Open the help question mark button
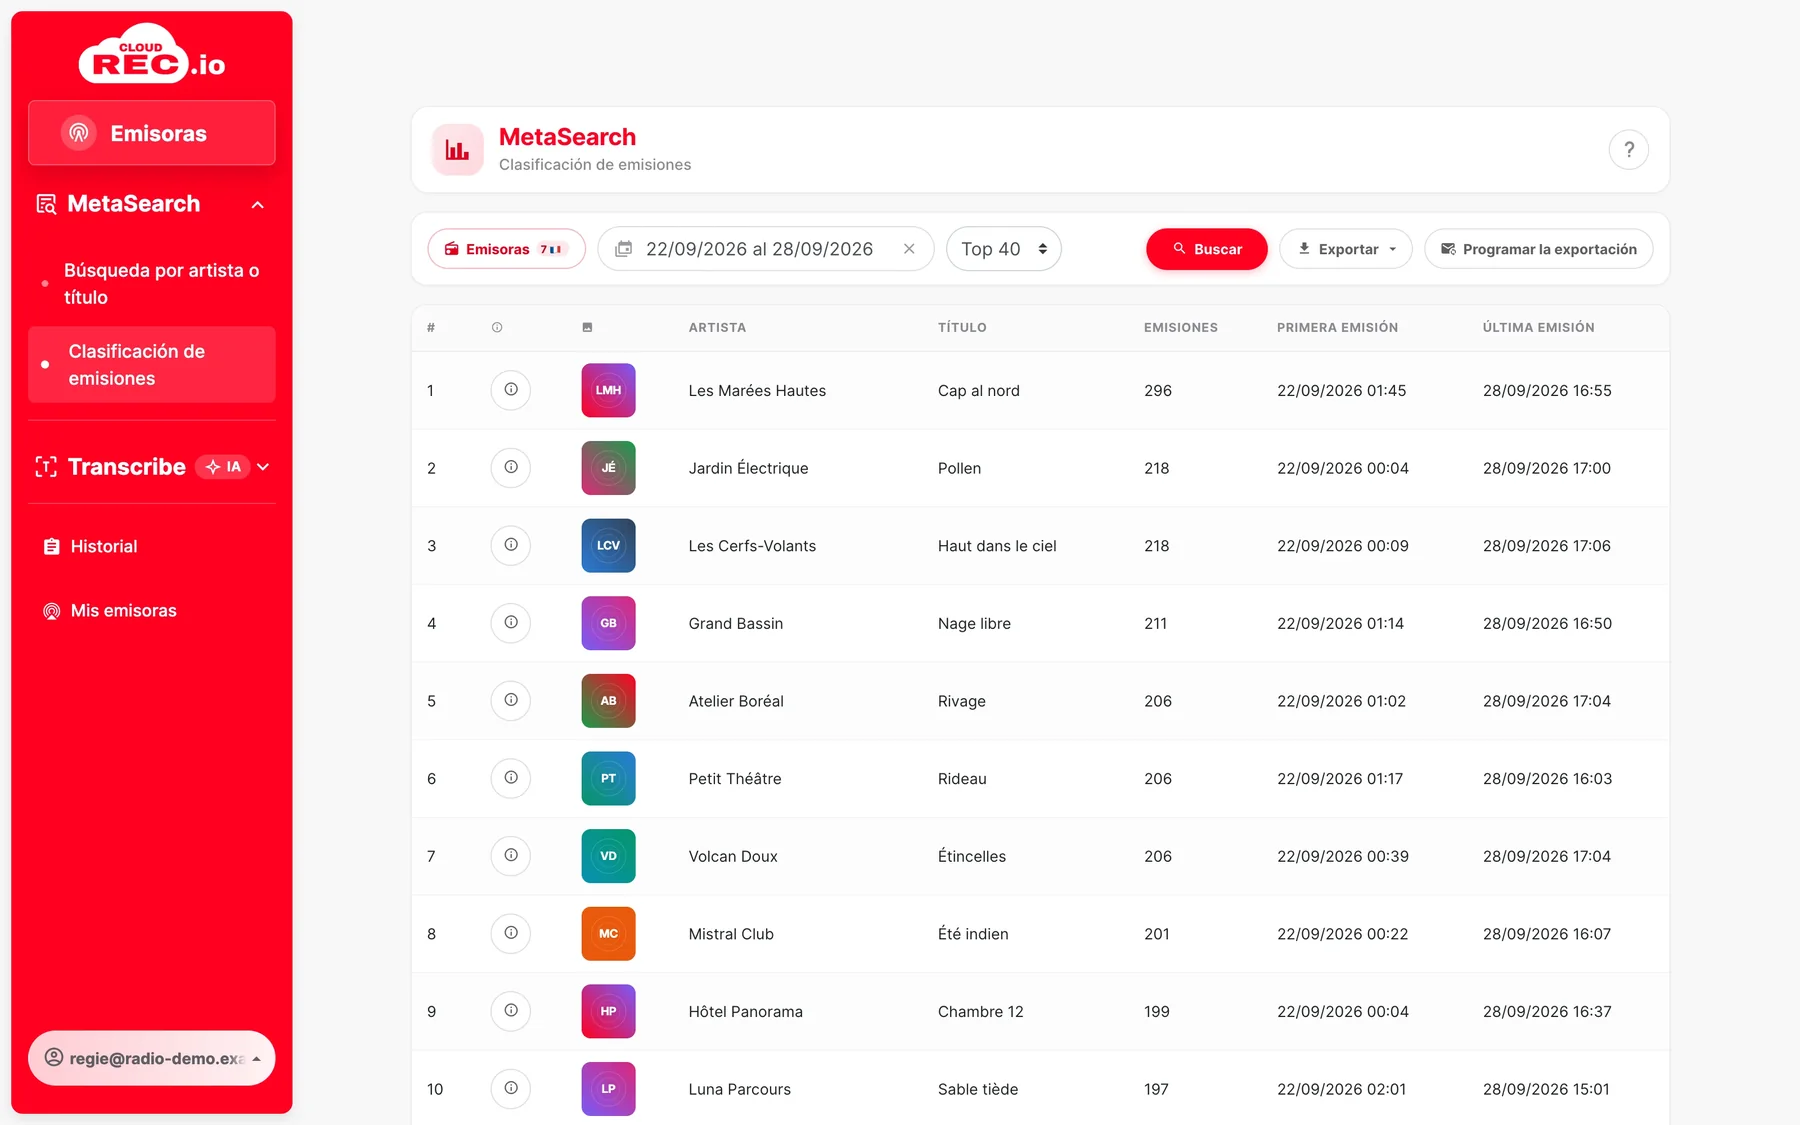The height and width of the screenshot is (1125, 1800). (x=1628, y=150)
